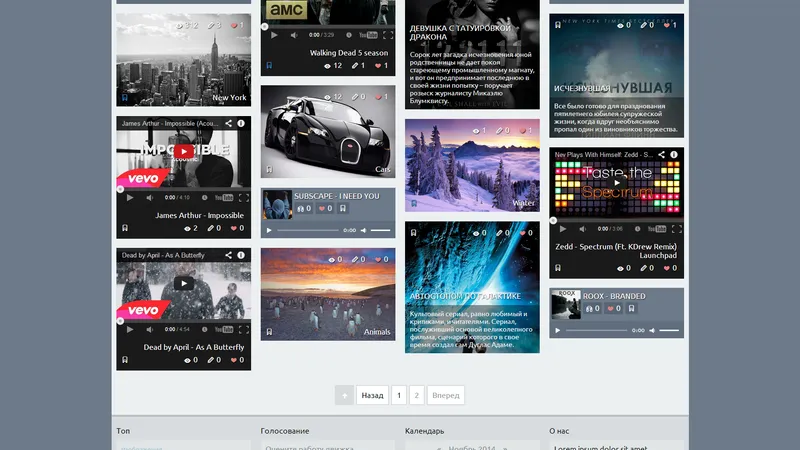Play the Walking Dead 5 season video
Viewport: 800px width, 450px height.
pos(274,35)
